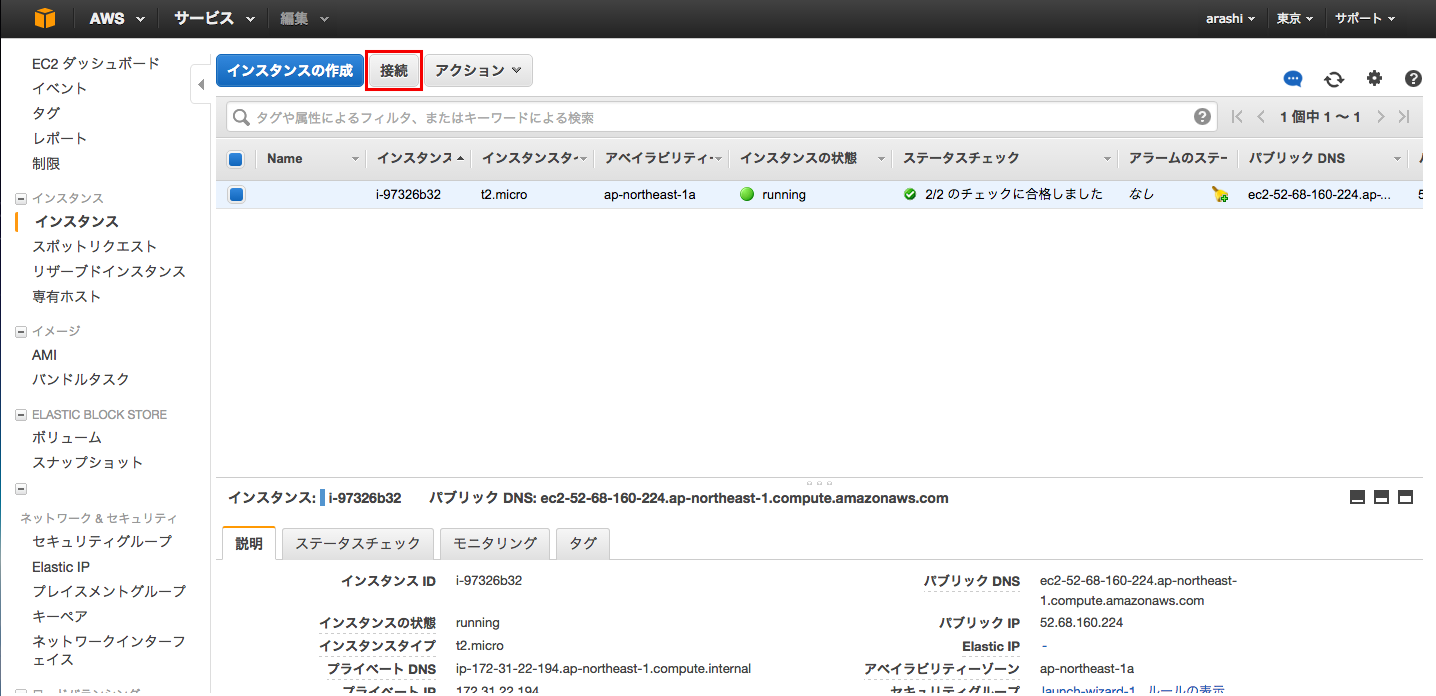Switch to the ステータスチェック tab
The height and width of the screenshot is (696, 1436).
tap(357, 543)
